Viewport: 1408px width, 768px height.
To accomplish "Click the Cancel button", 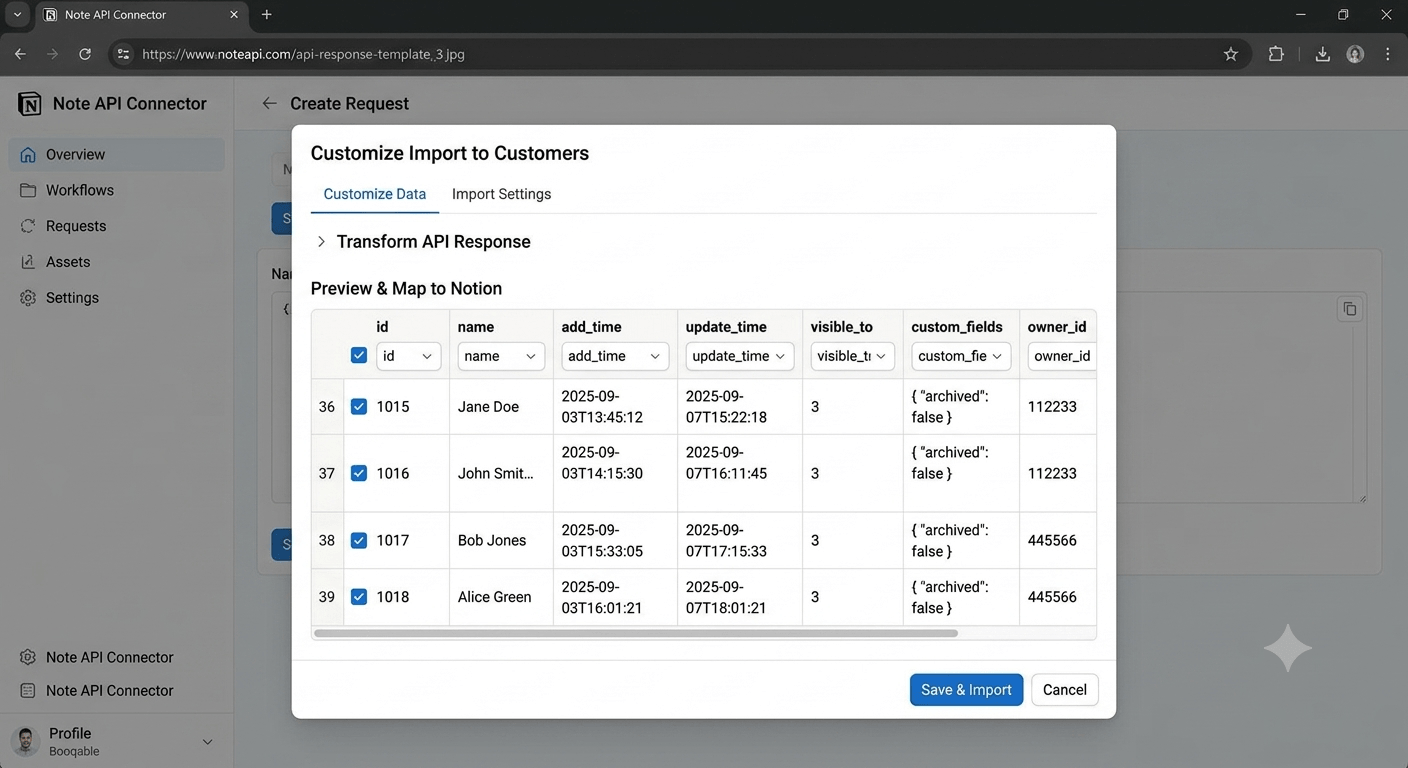I will (x=1065, y=690).
